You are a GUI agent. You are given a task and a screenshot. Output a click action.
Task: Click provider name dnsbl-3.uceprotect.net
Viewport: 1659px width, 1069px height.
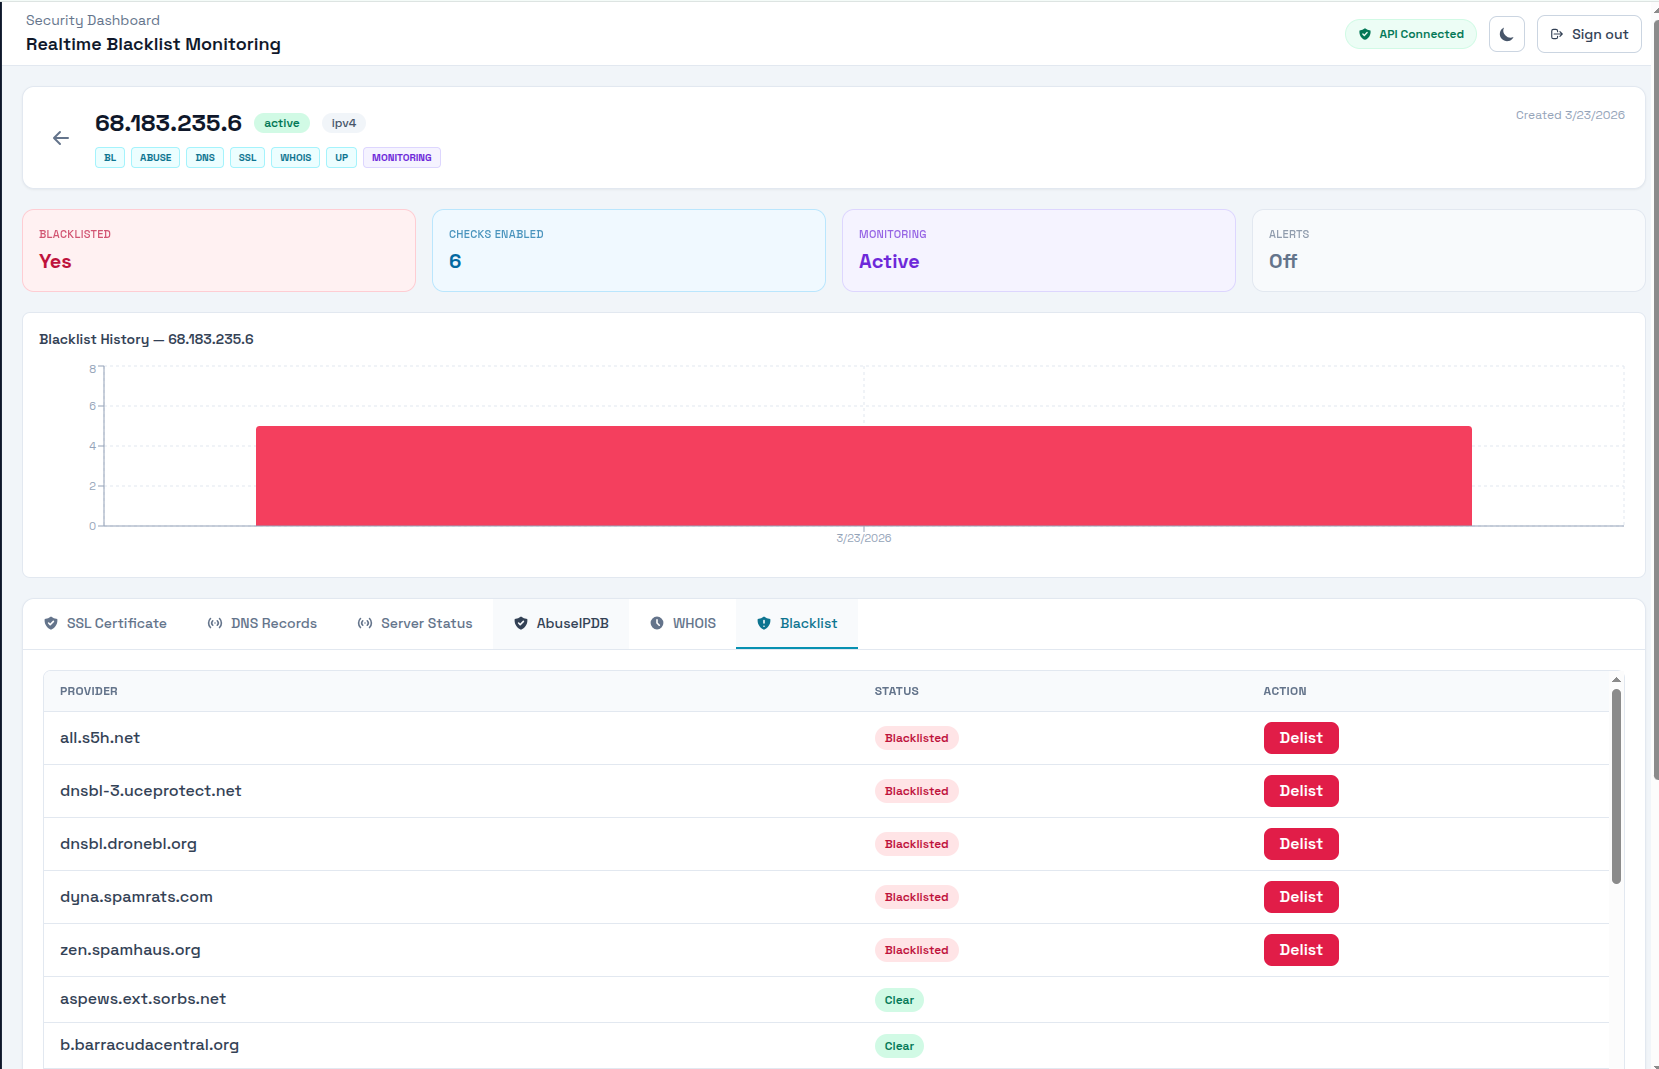[151, 791]
